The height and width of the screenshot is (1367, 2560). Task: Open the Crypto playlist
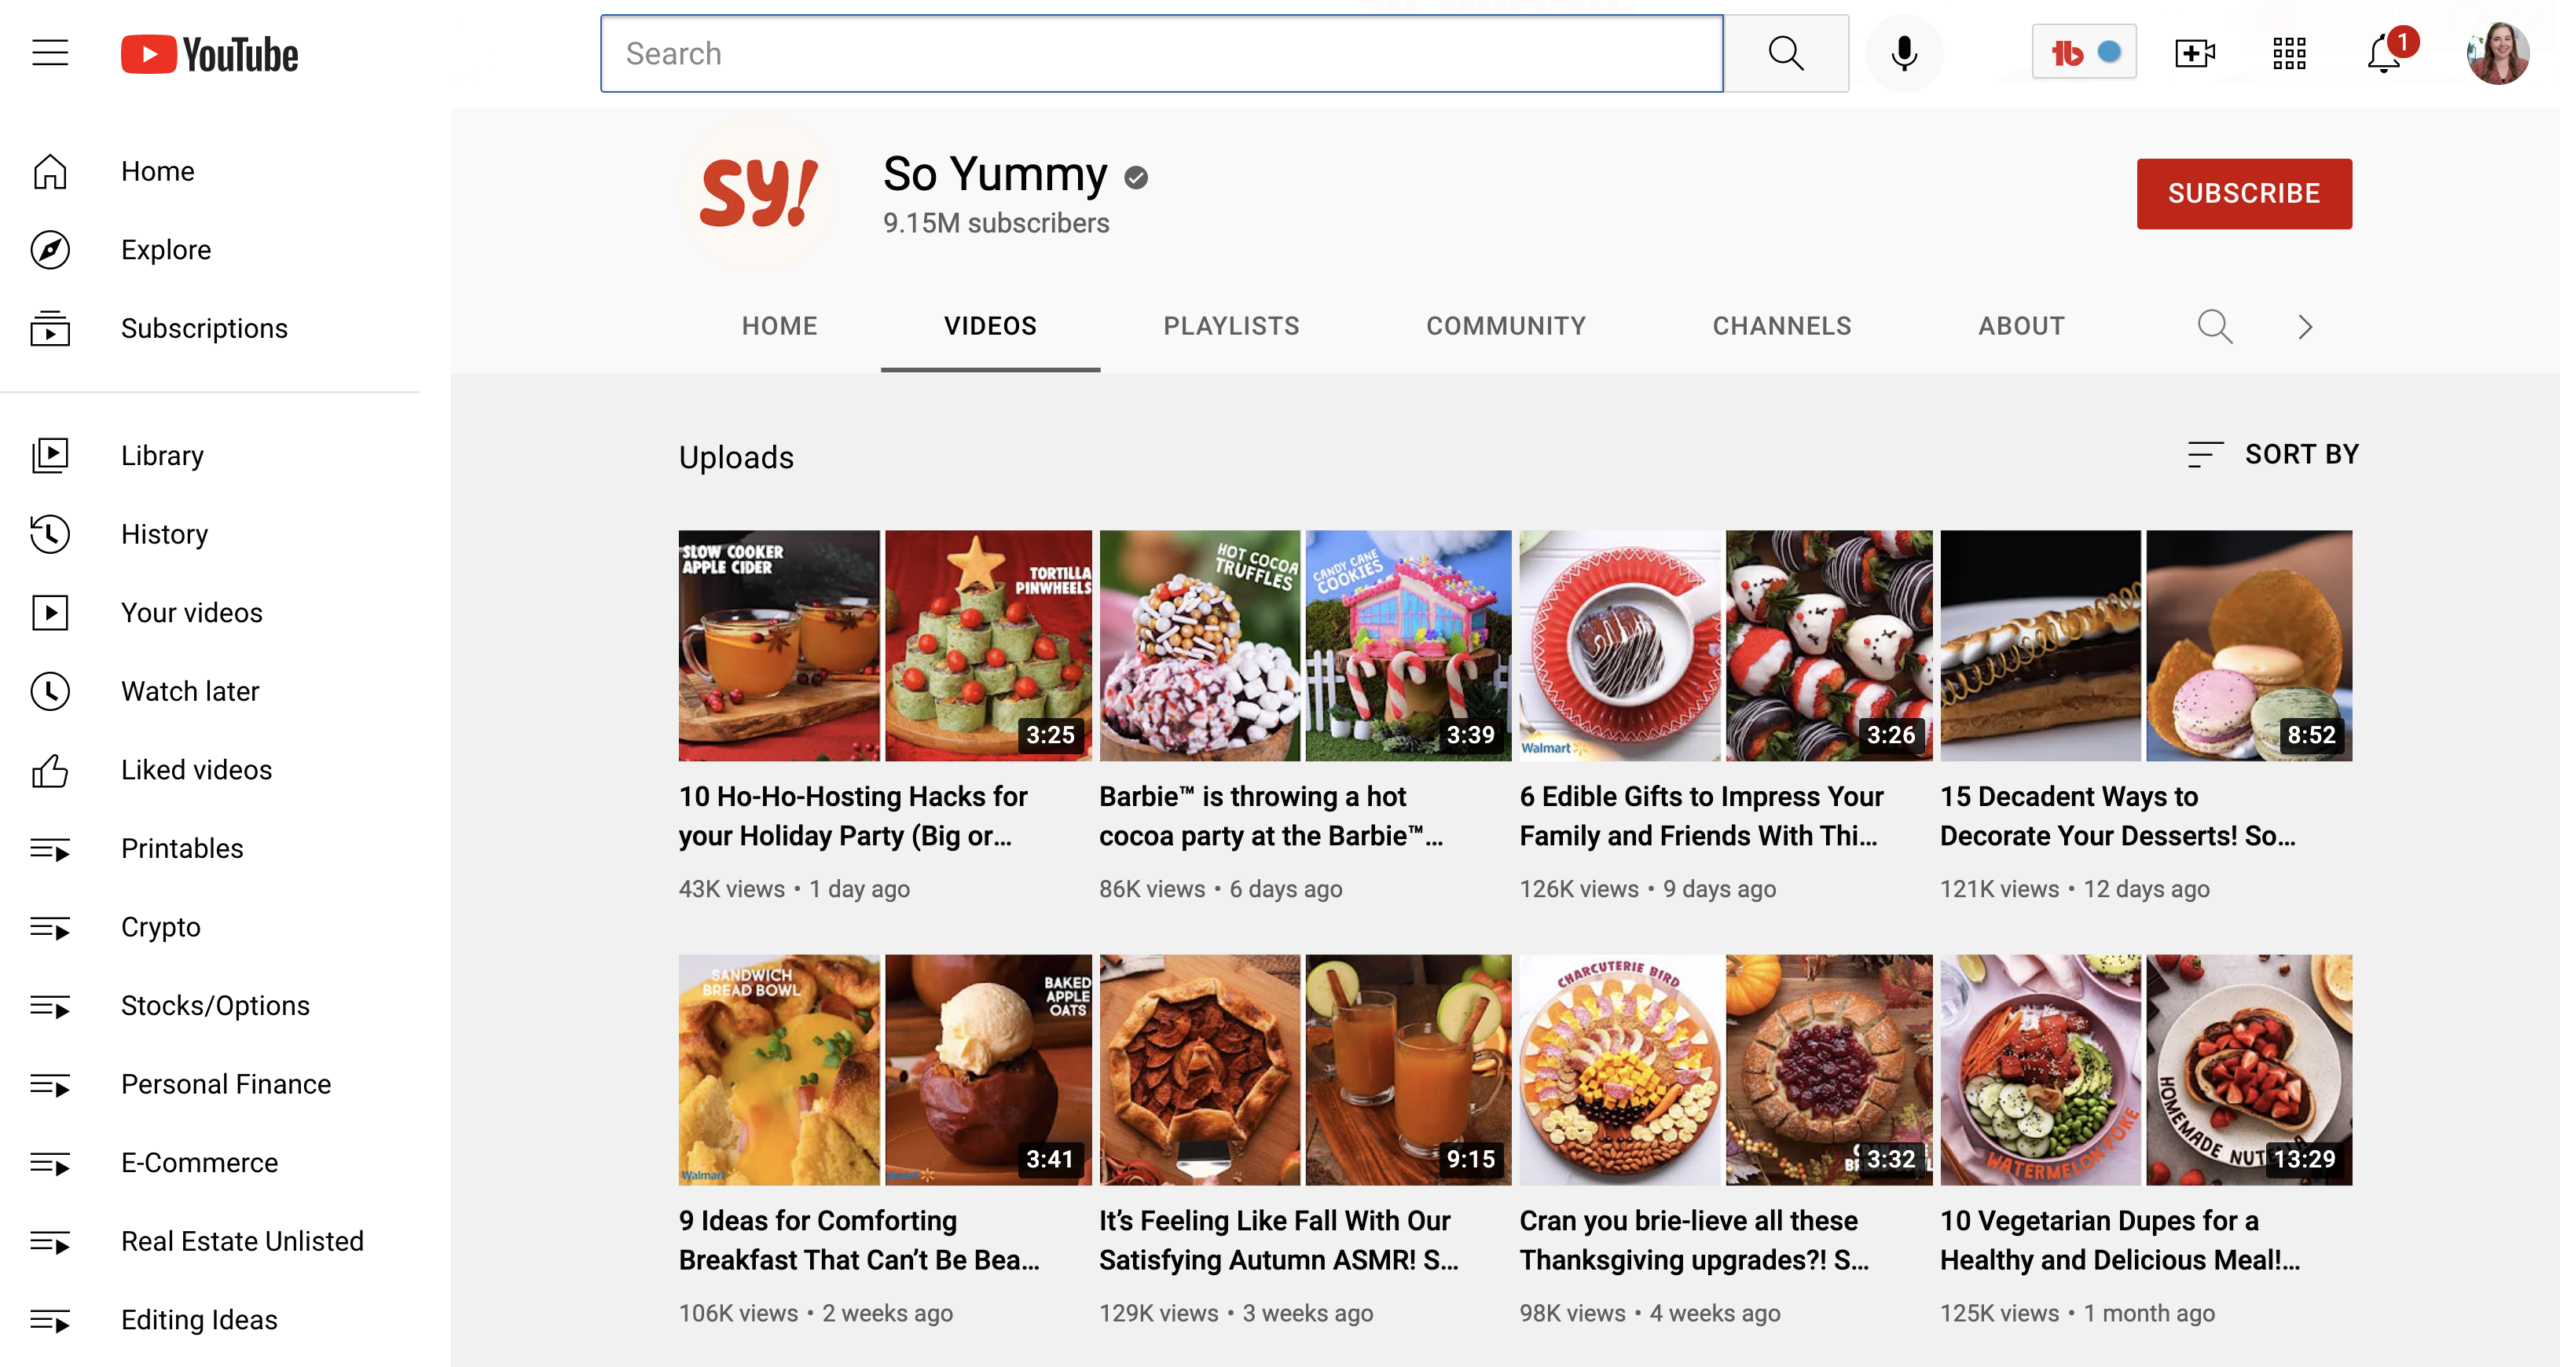pyautogui.click(x=210, y=927)
